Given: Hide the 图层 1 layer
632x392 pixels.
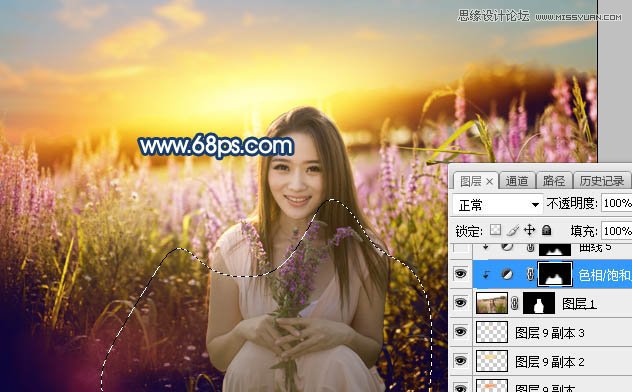Looking at the screenshot, I should 460,303.
